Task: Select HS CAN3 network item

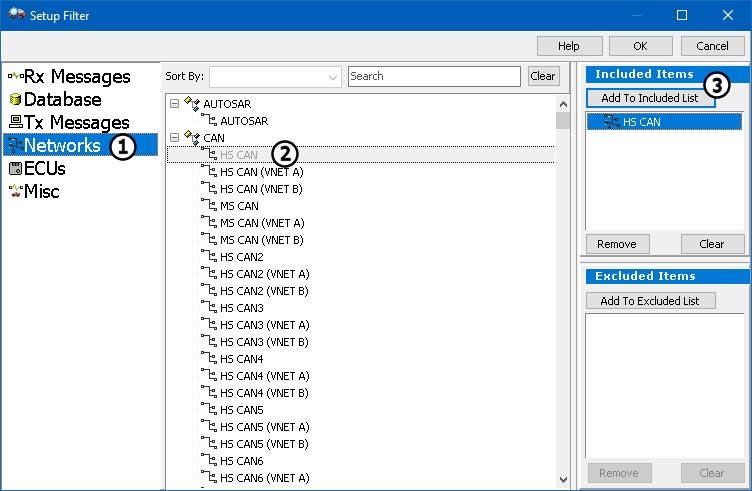Action: point(241,308)
